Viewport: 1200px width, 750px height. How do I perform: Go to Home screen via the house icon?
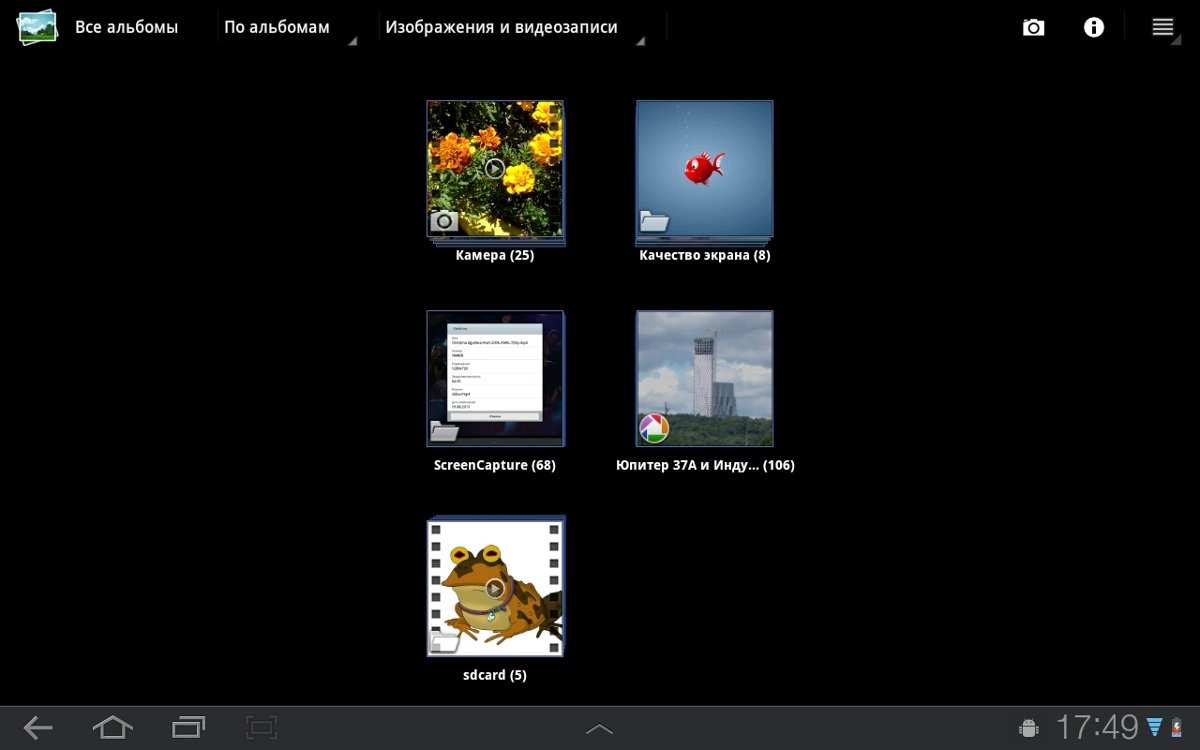coord(112,727)
